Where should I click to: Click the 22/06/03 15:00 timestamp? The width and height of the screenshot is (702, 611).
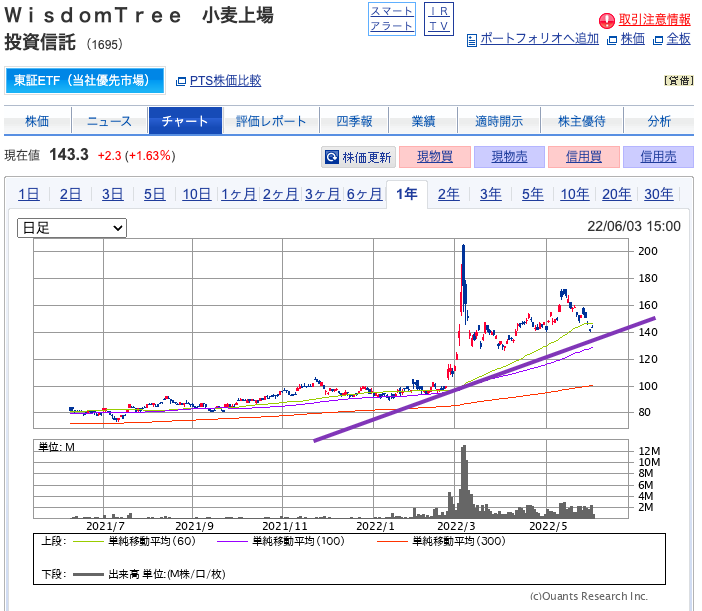pos(634,226)
